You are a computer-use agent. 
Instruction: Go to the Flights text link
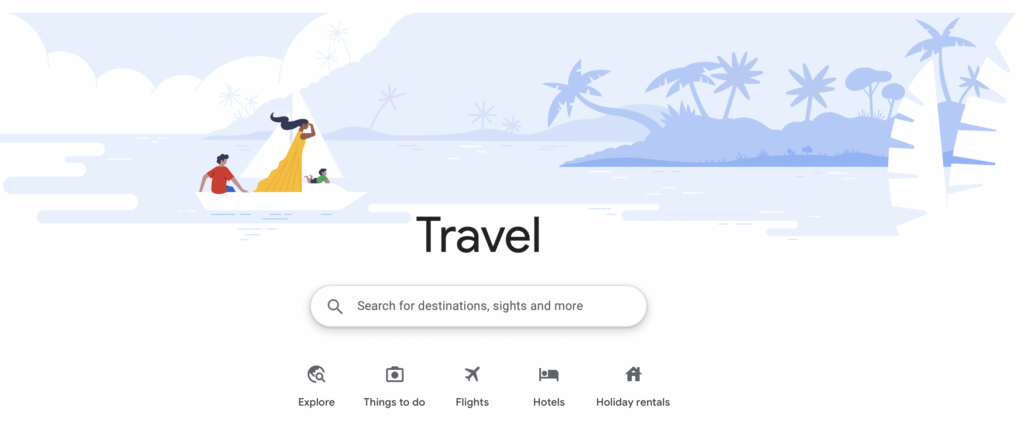click(x=472, y=402)
